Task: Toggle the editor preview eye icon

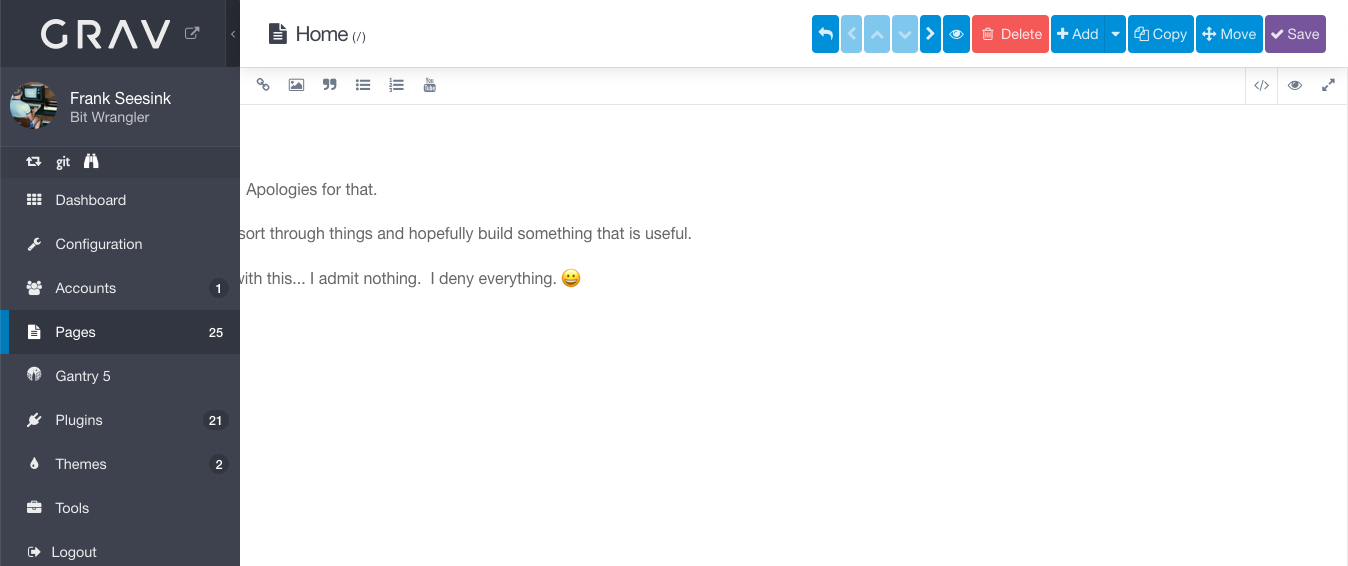Action: (1294, 86)
